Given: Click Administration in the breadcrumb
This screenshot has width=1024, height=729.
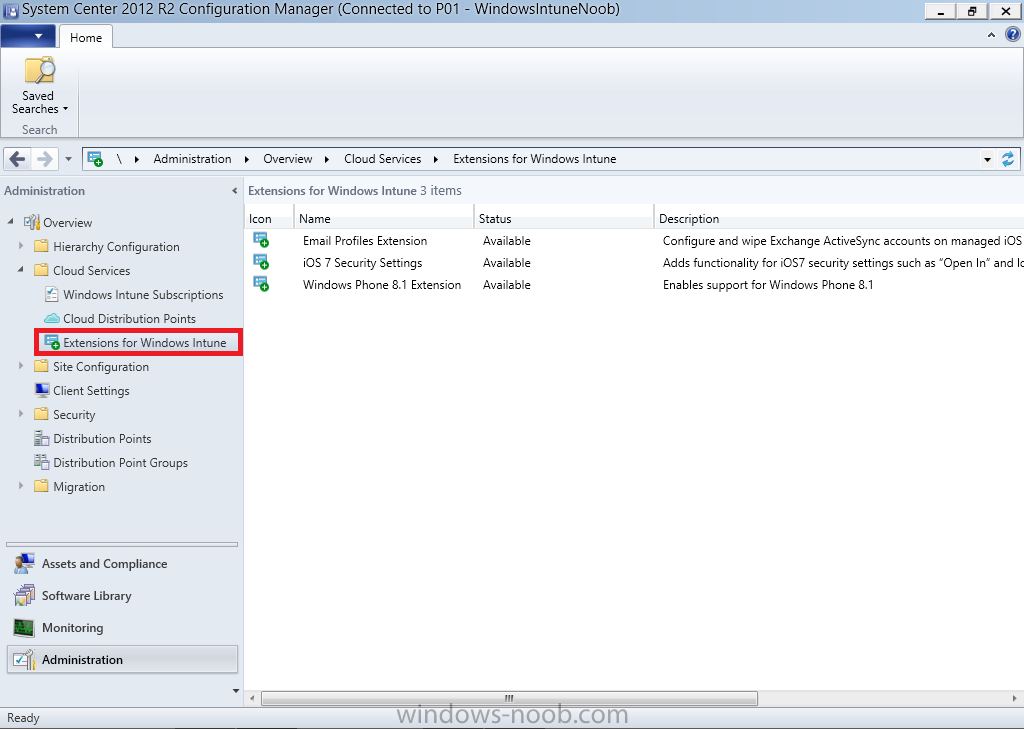Looking at the screenshot, I should click(x=192, y=159).
